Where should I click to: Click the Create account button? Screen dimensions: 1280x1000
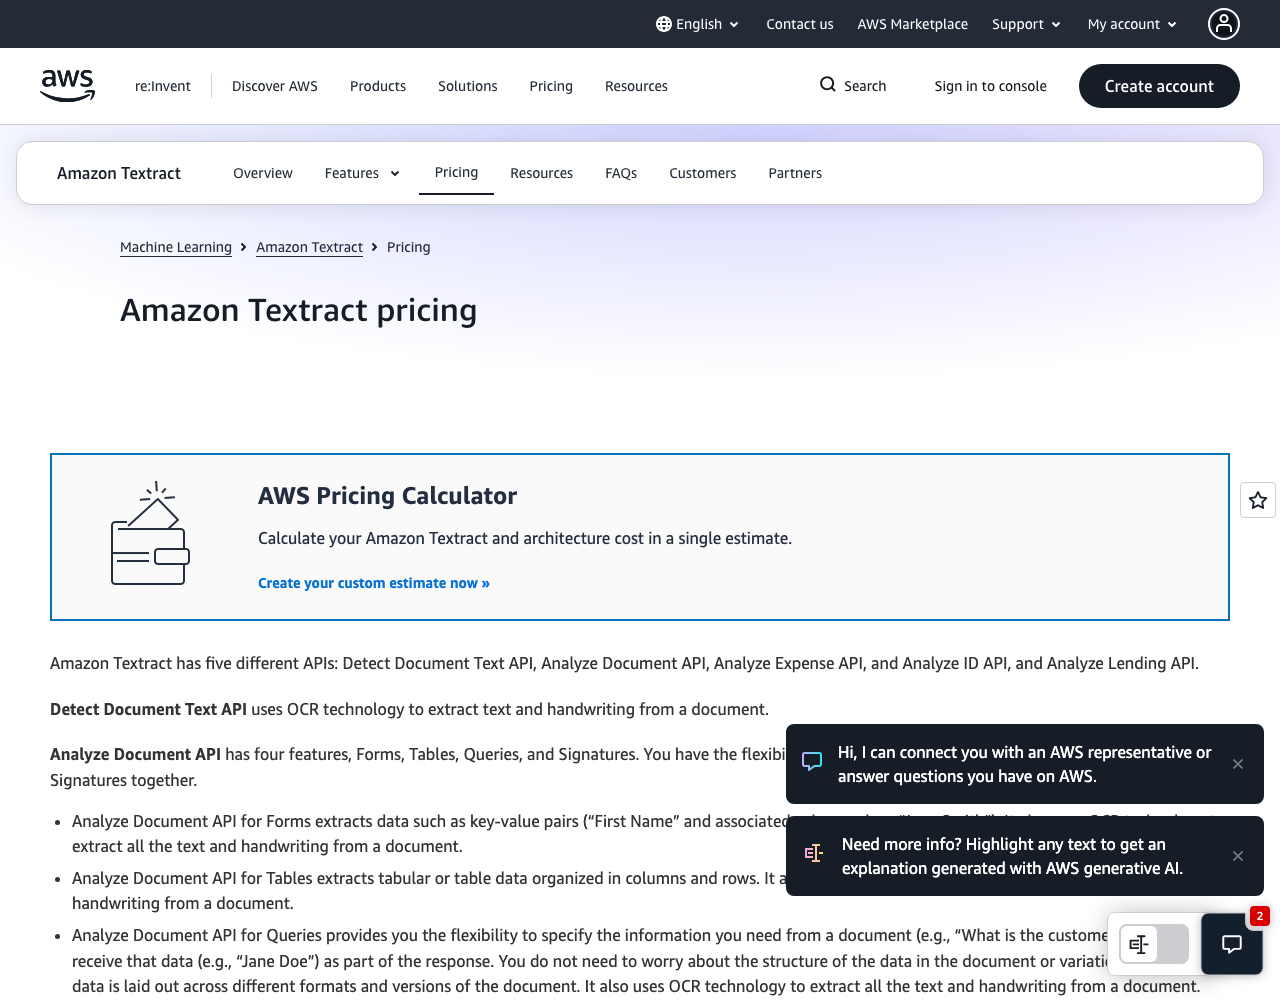coord(1159,86)
